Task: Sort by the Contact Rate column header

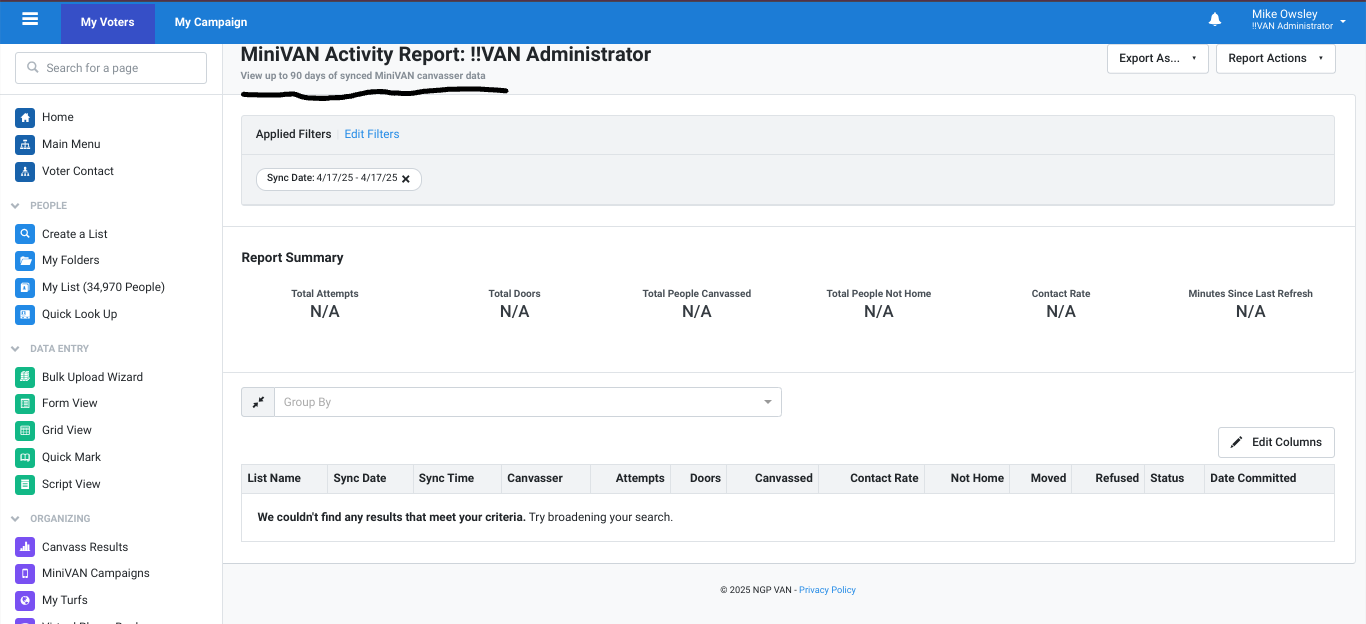Action: 884,478
